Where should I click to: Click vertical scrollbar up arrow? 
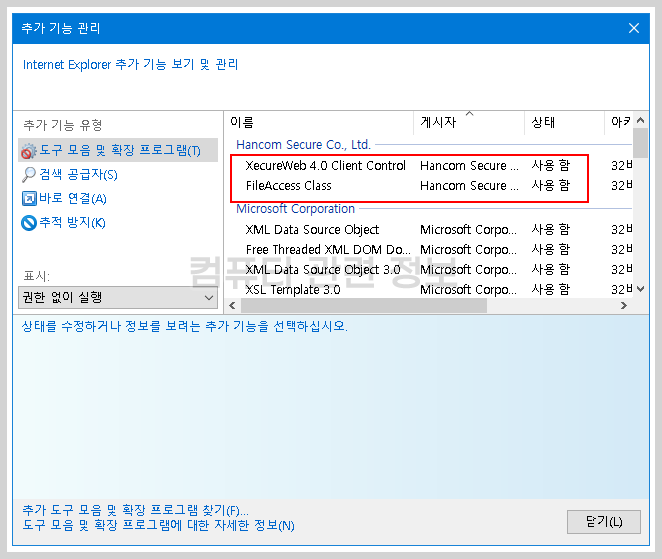[x=640, y=120]
